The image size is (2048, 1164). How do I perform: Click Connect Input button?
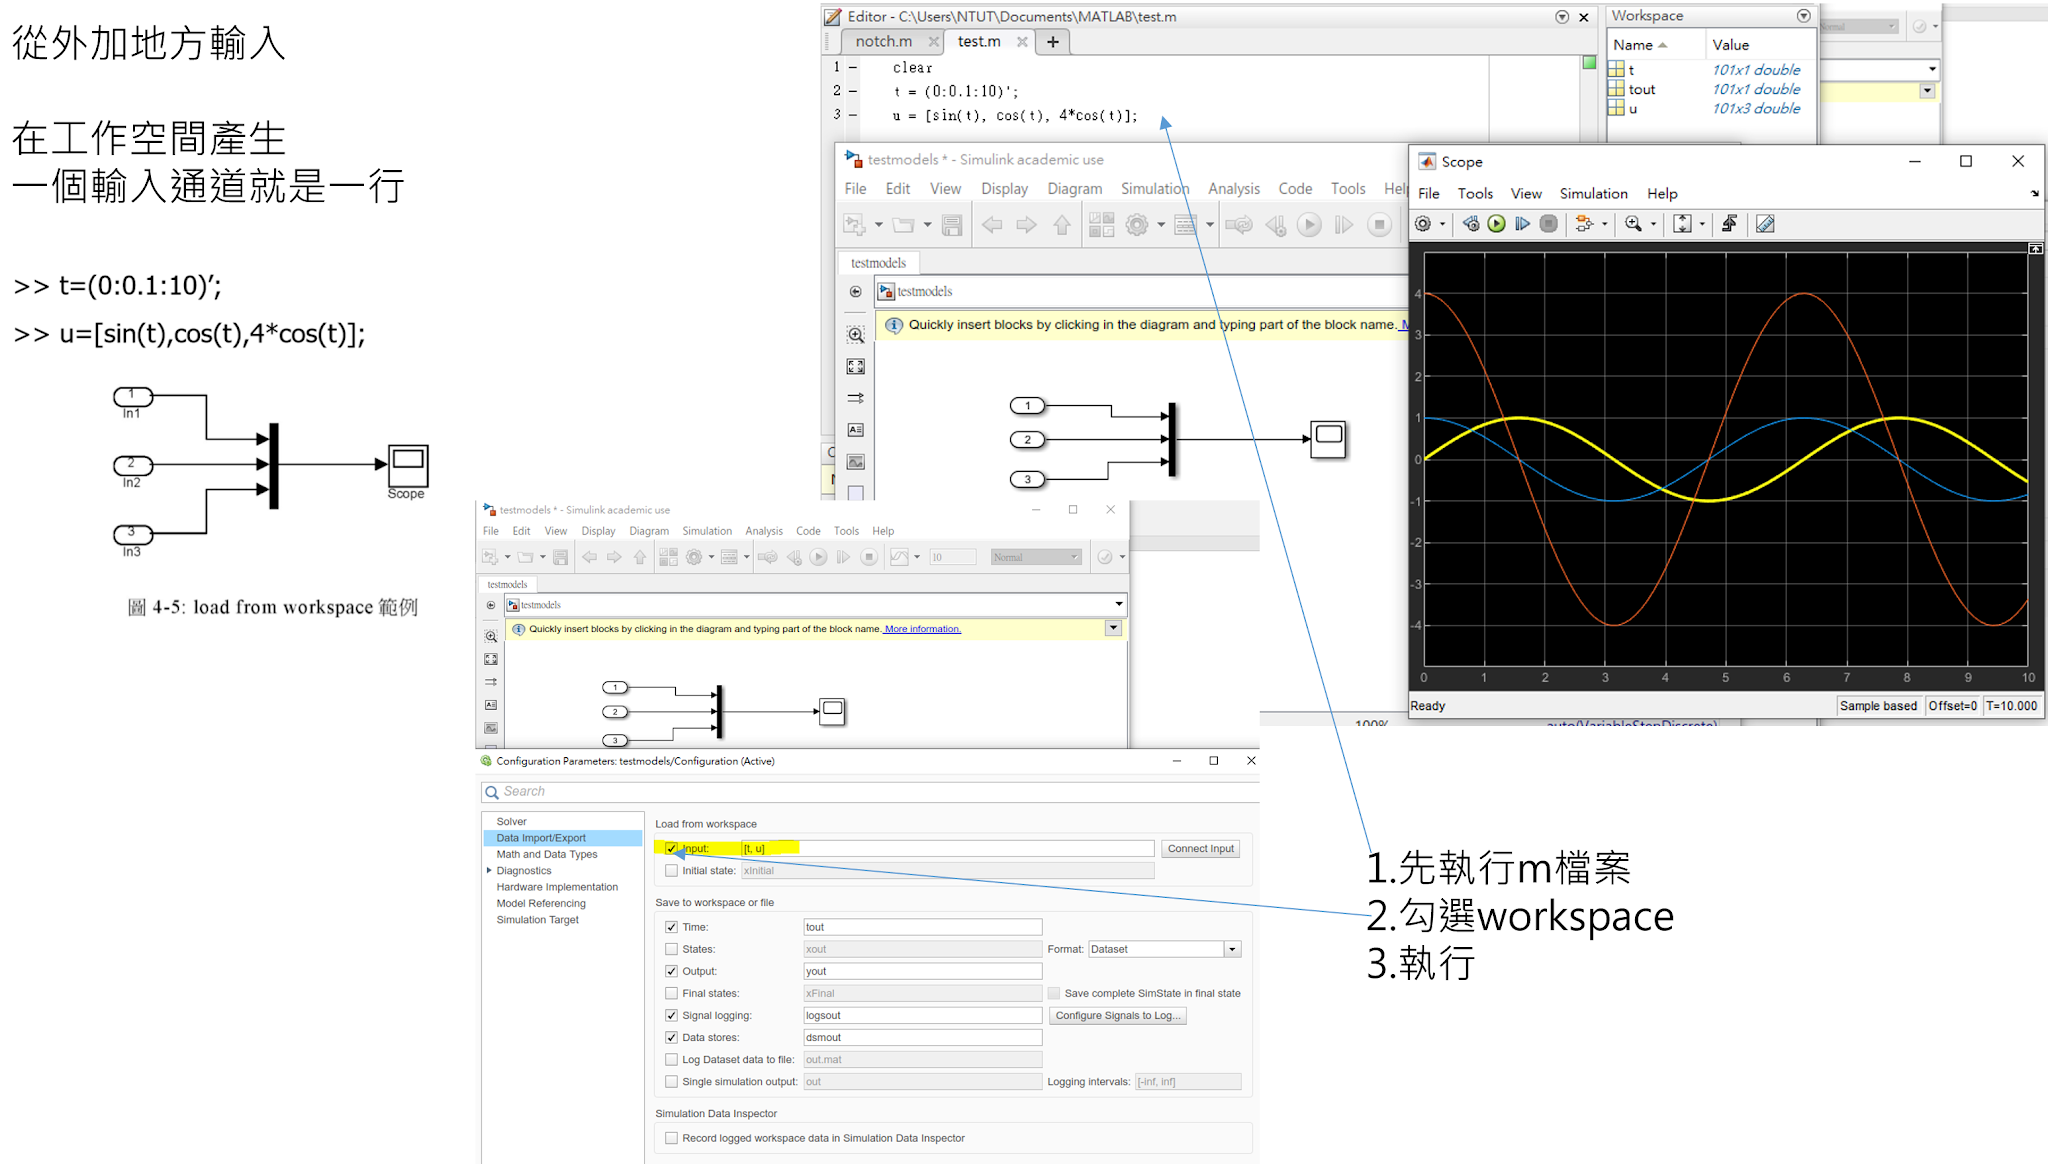pyautogui.click(x=1201, y=848)
